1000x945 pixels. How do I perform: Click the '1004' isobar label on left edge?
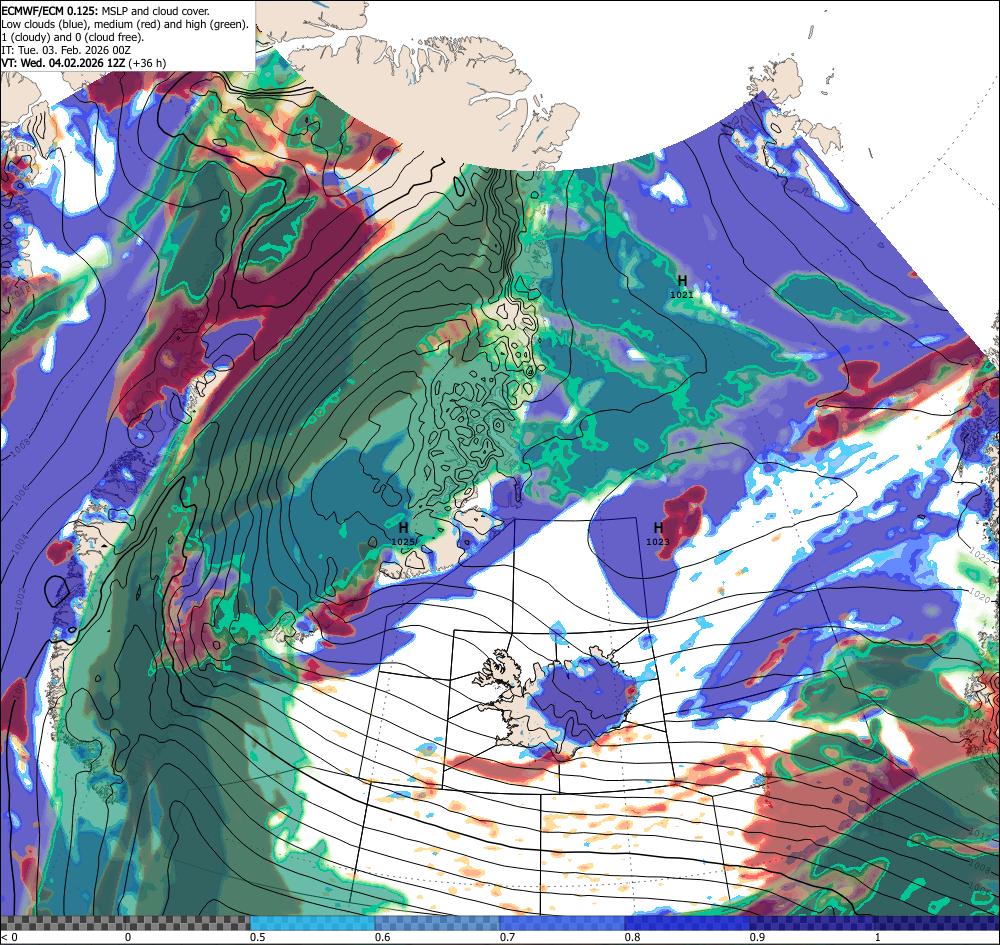[x=21, y=543]
